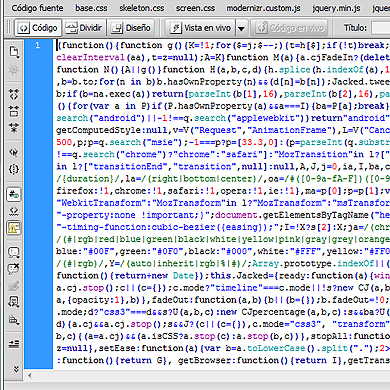
Task: Click 'clearInterval' at start of second line
Action: pyautogui.click(x=90, y=57)
